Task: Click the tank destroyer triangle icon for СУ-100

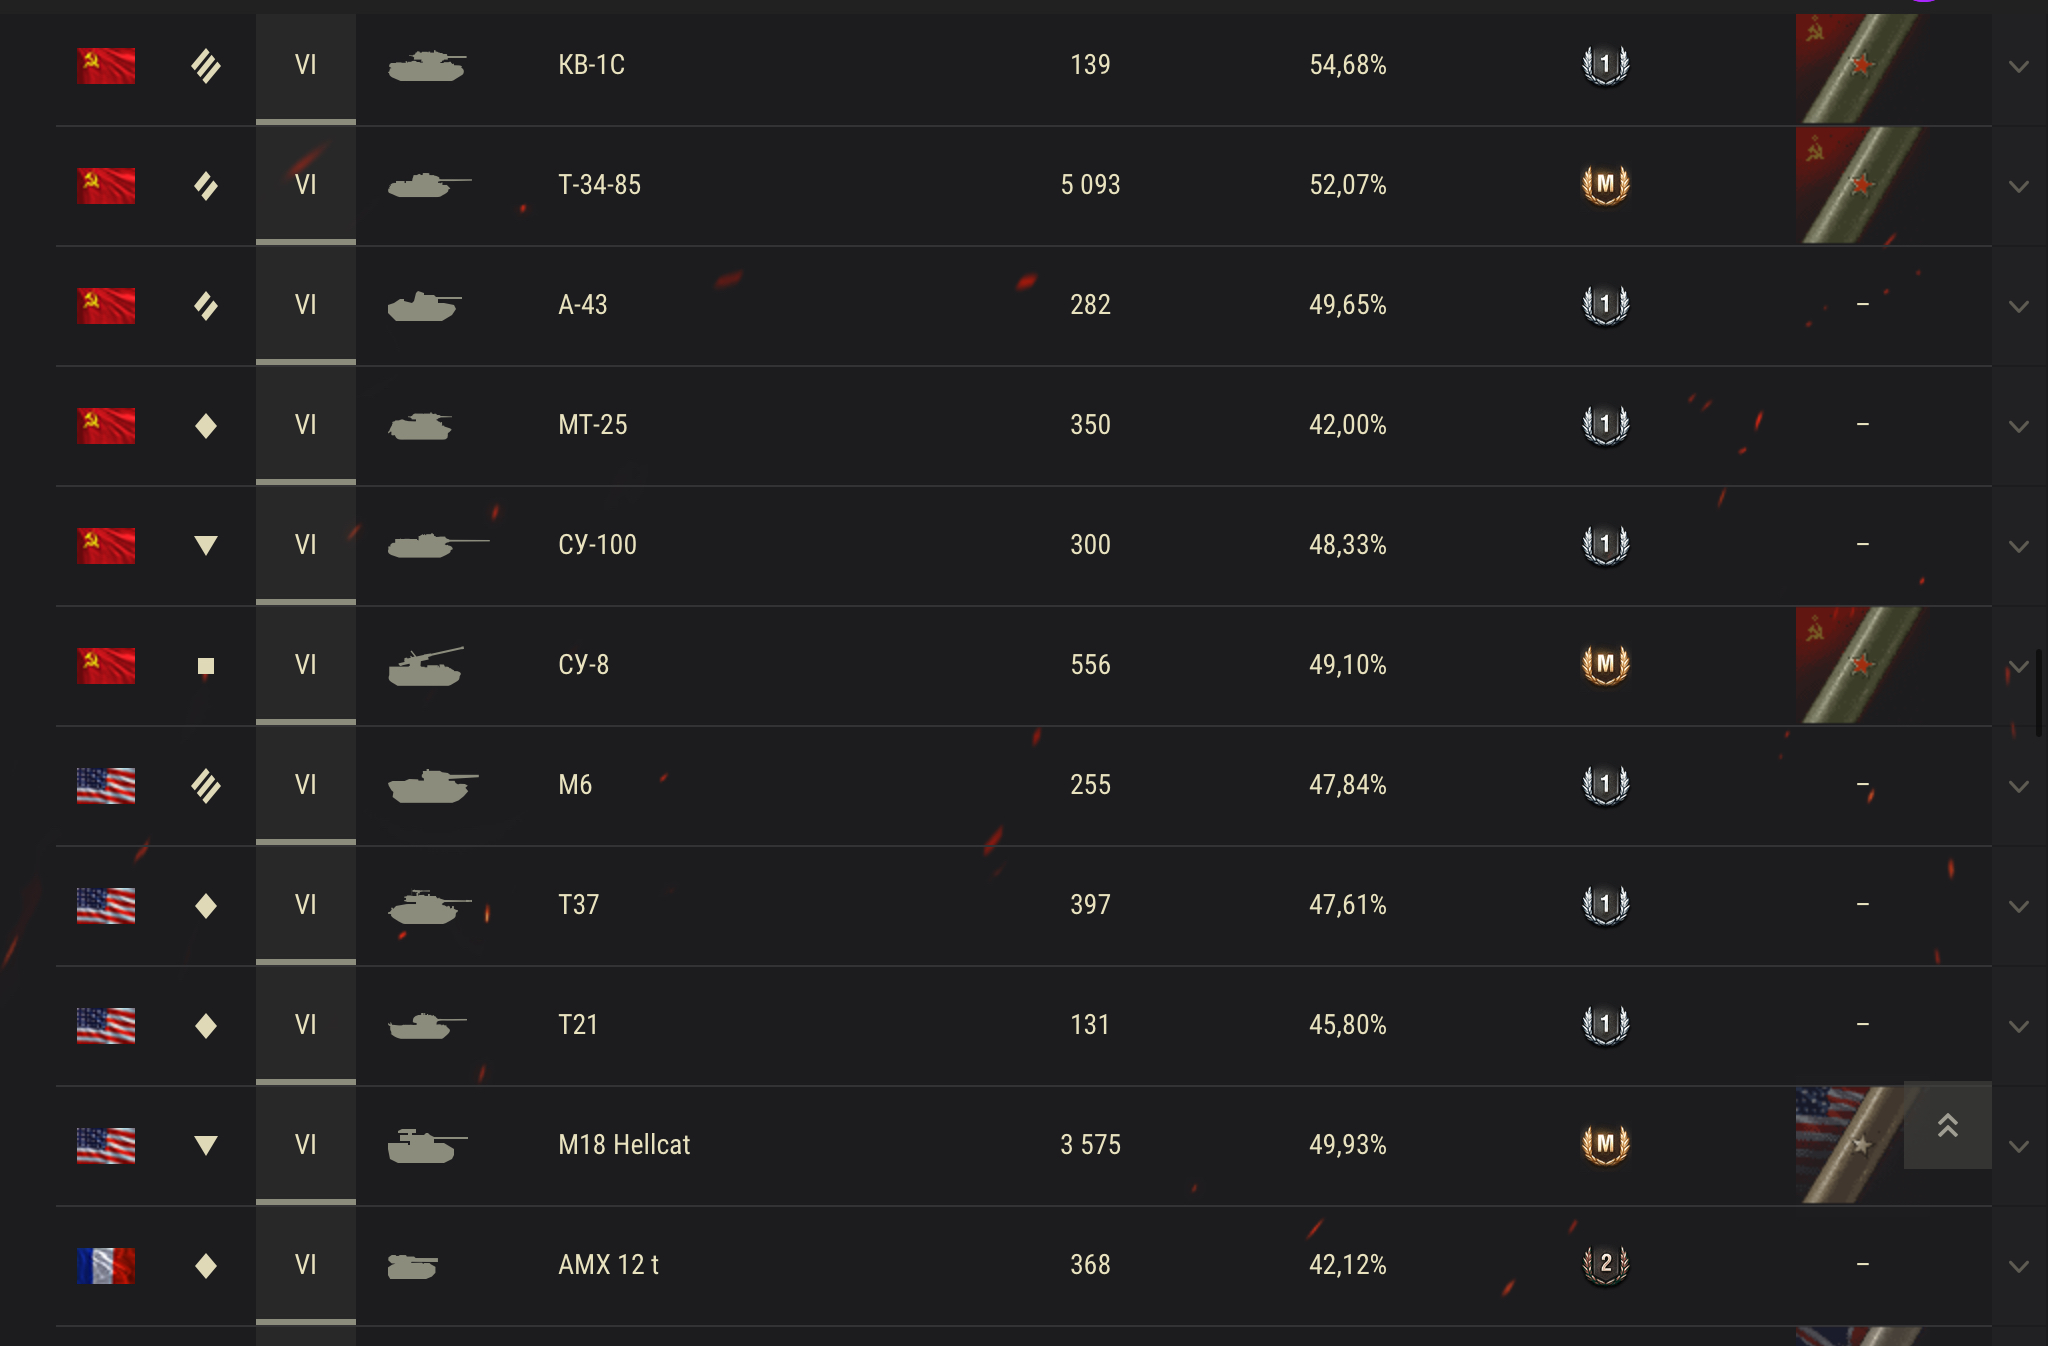Action: click(x=206, y=546)
